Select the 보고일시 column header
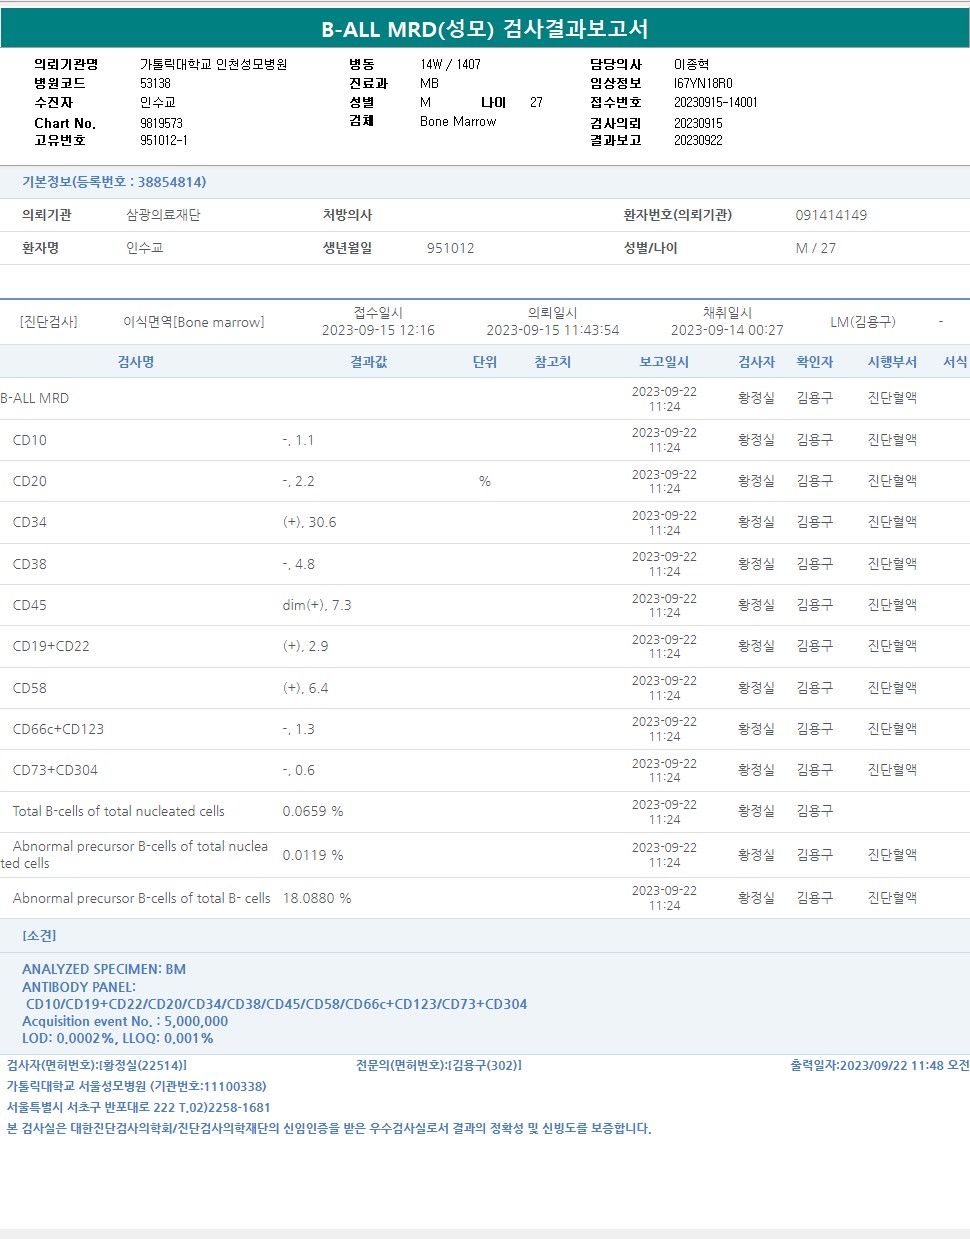The image size is (970, 1239). coord(664,362)
